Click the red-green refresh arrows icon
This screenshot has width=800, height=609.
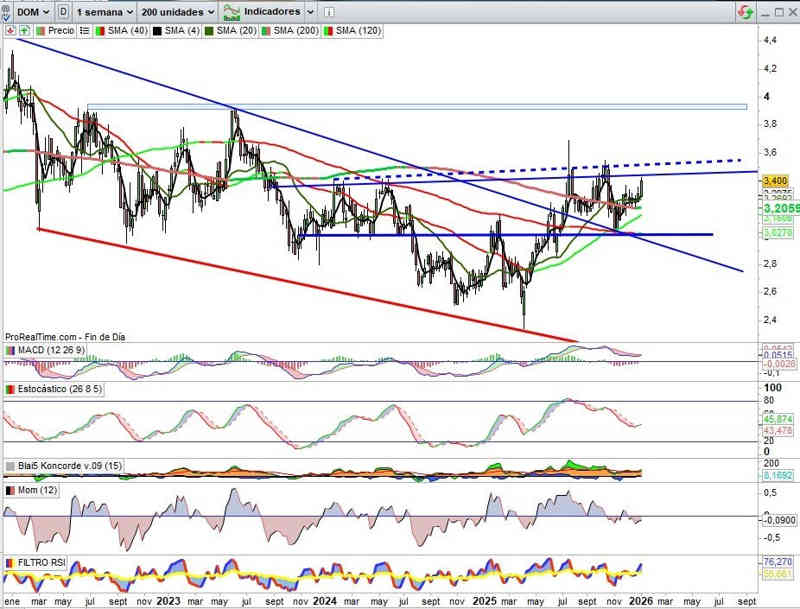coord(745,12)
